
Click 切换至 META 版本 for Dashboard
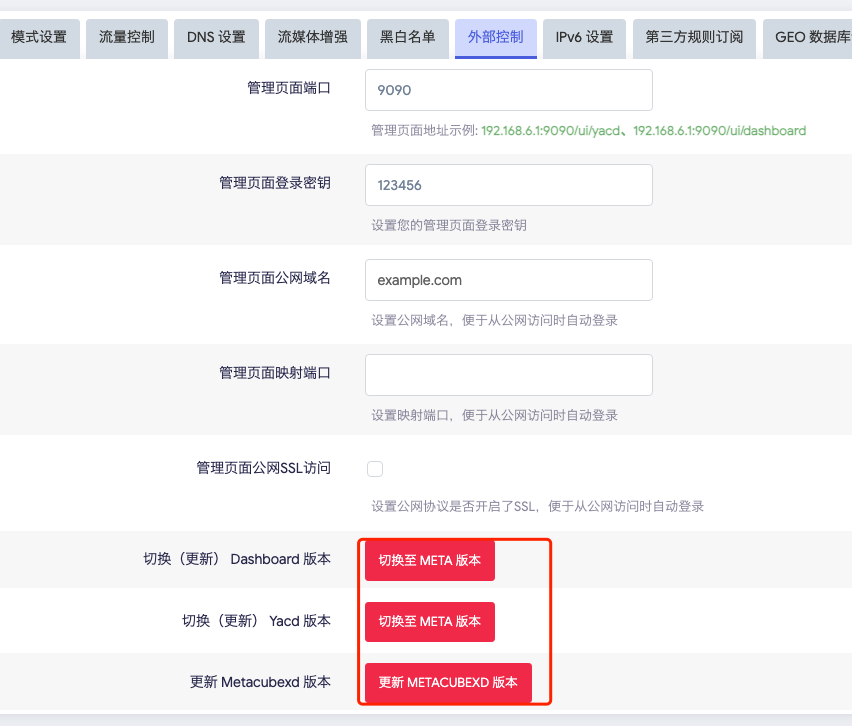(x=429, y=560)
